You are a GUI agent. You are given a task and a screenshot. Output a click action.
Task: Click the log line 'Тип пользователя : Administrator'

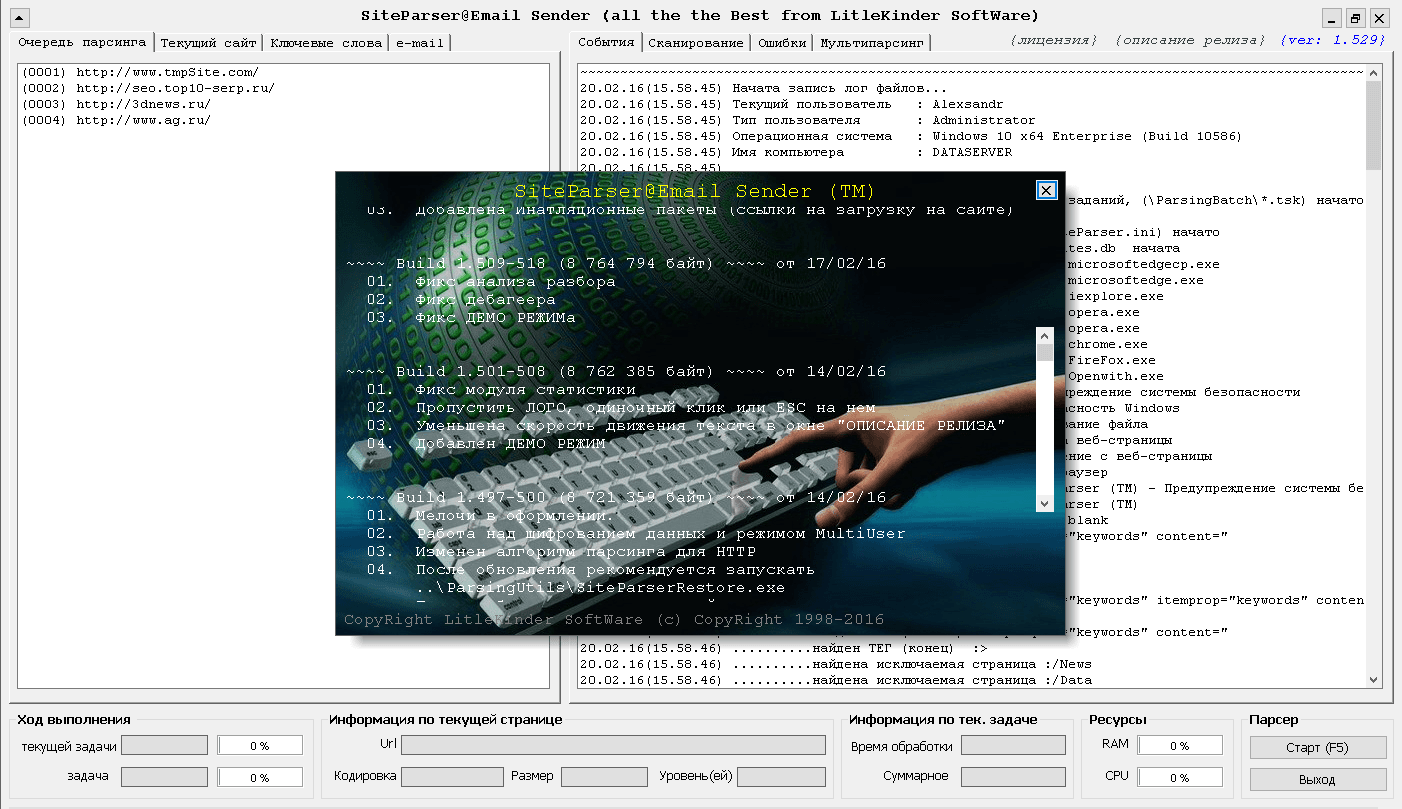807,120
